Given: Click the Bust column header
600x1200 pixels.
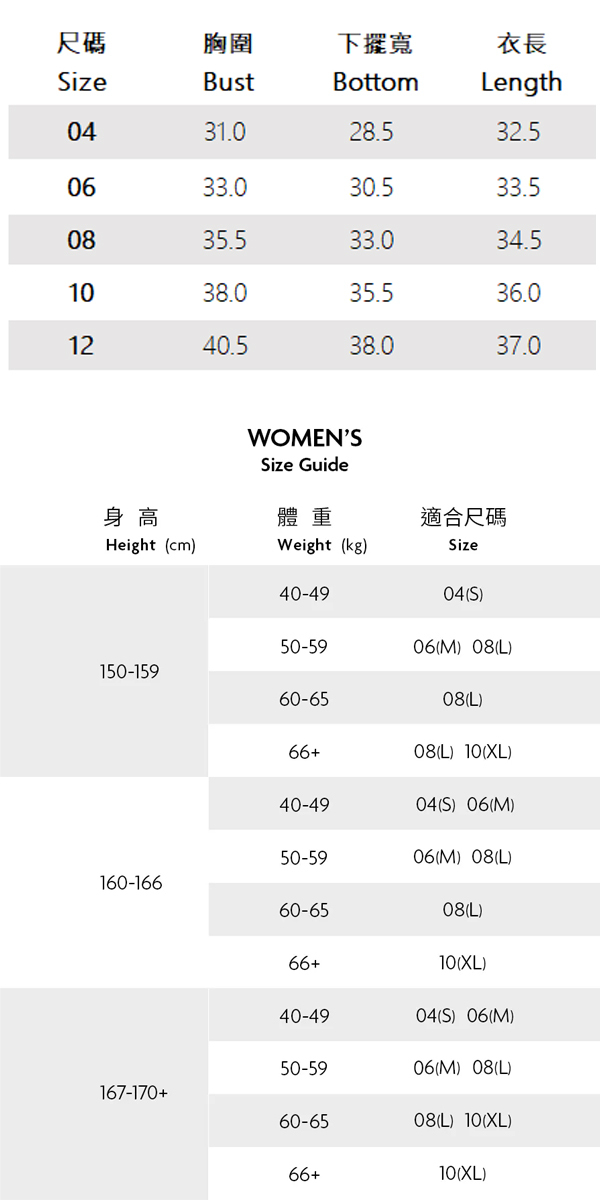Looking at the screenshot, I should (228, 63).
